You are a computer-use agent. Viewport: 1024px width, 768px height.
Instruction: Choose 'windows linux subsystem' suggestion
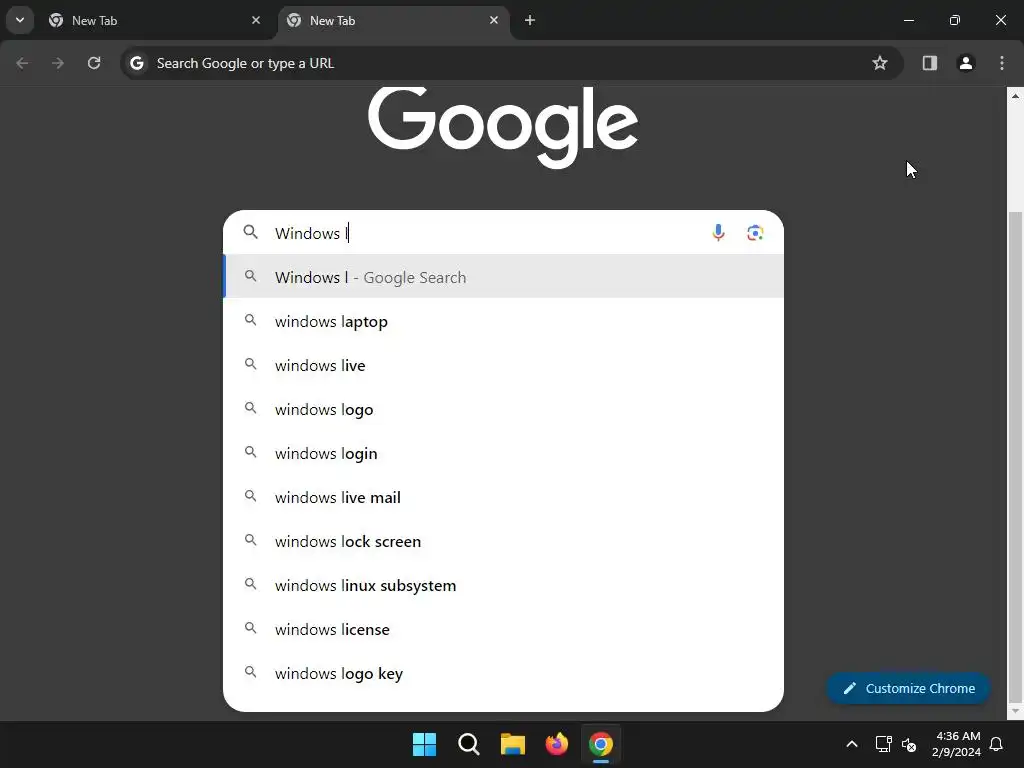tap(503, 585)
